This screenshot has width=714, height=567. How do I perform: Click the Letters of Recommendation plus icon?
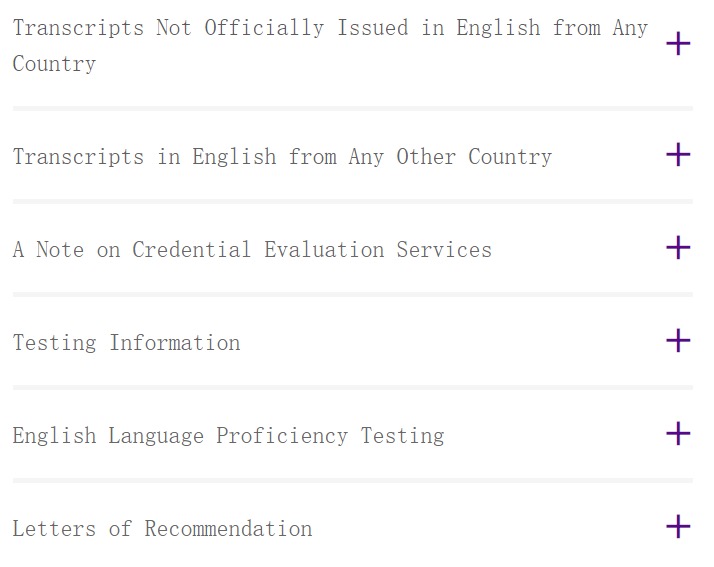tap(678, 526)
